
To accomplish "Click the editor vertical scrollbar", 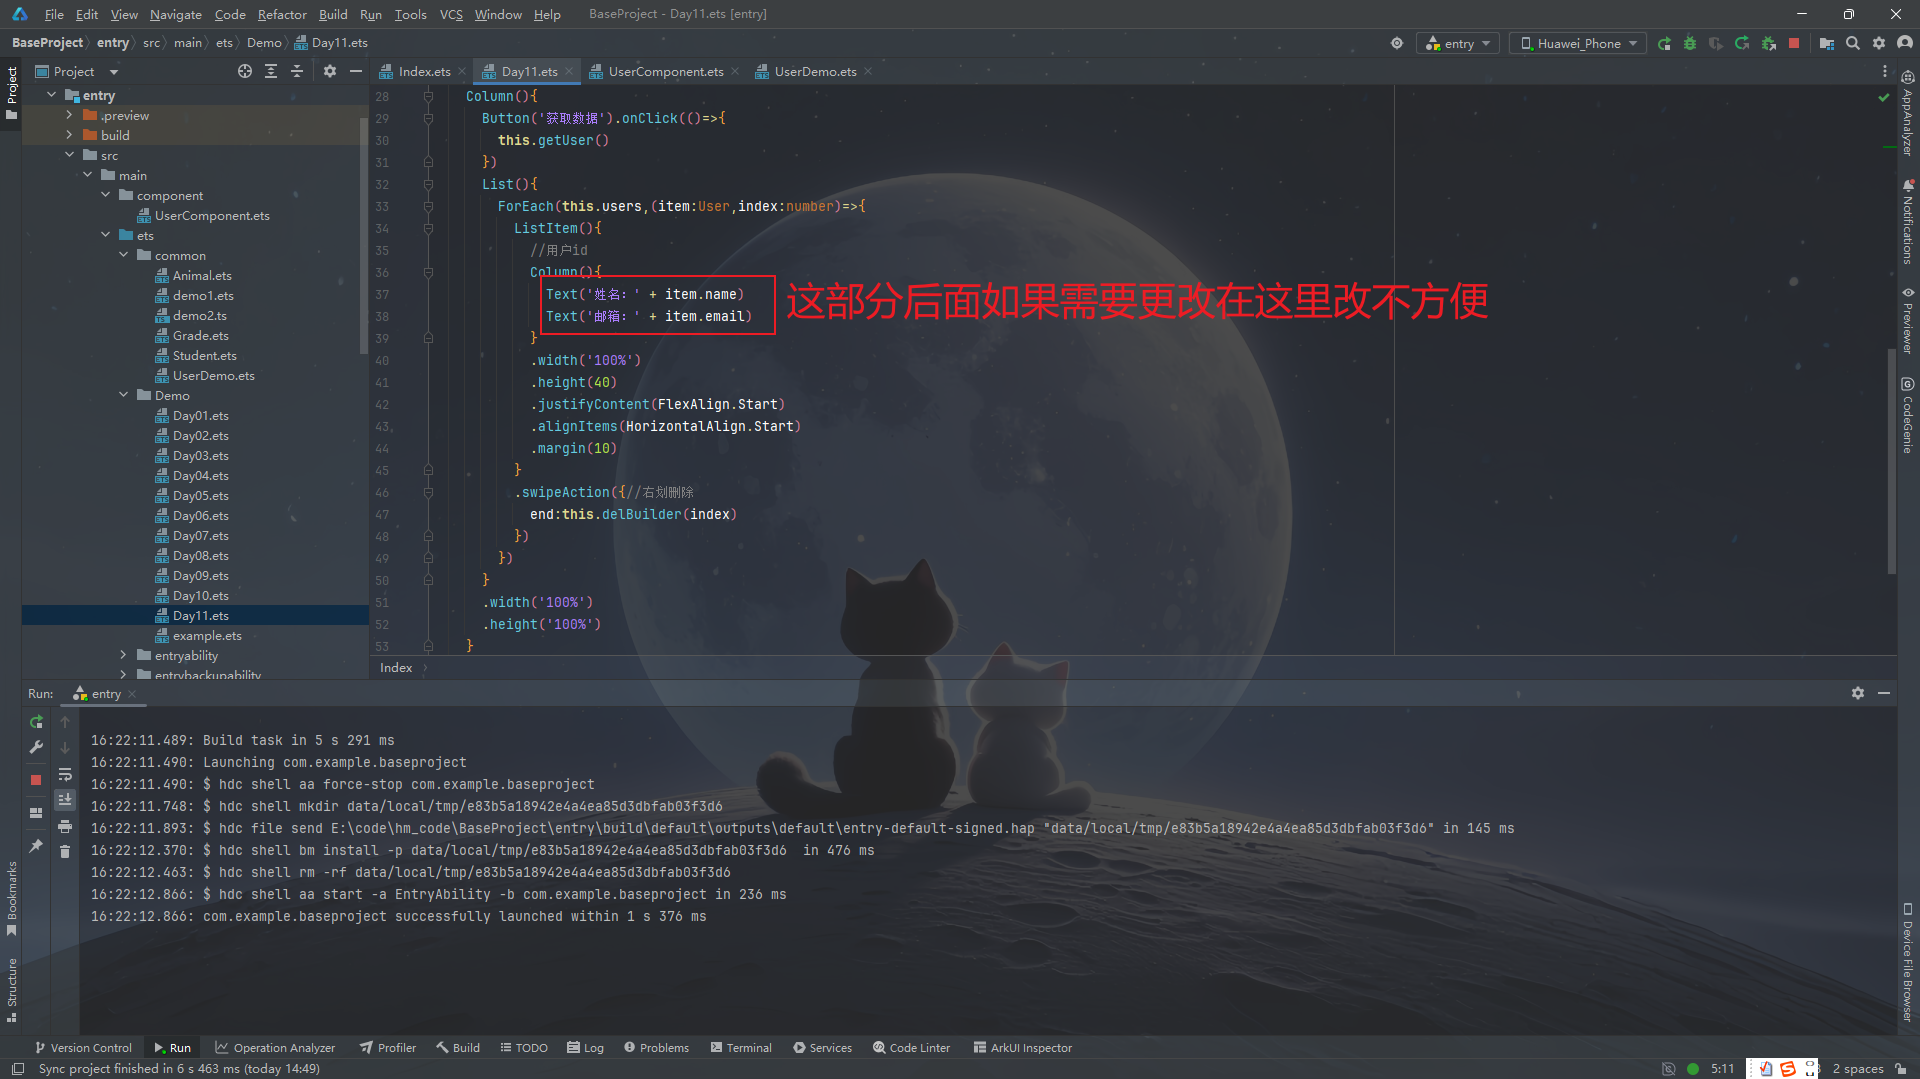I will click(1891, 460).
